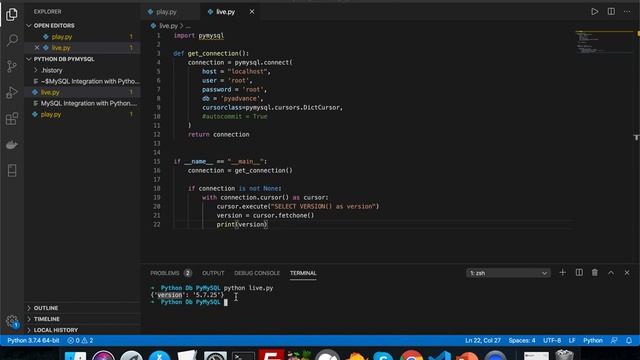This screenshot has width=640, height=360.
Task: Open MySQL Integration with Python... file
Action: [x=82, y=103]
